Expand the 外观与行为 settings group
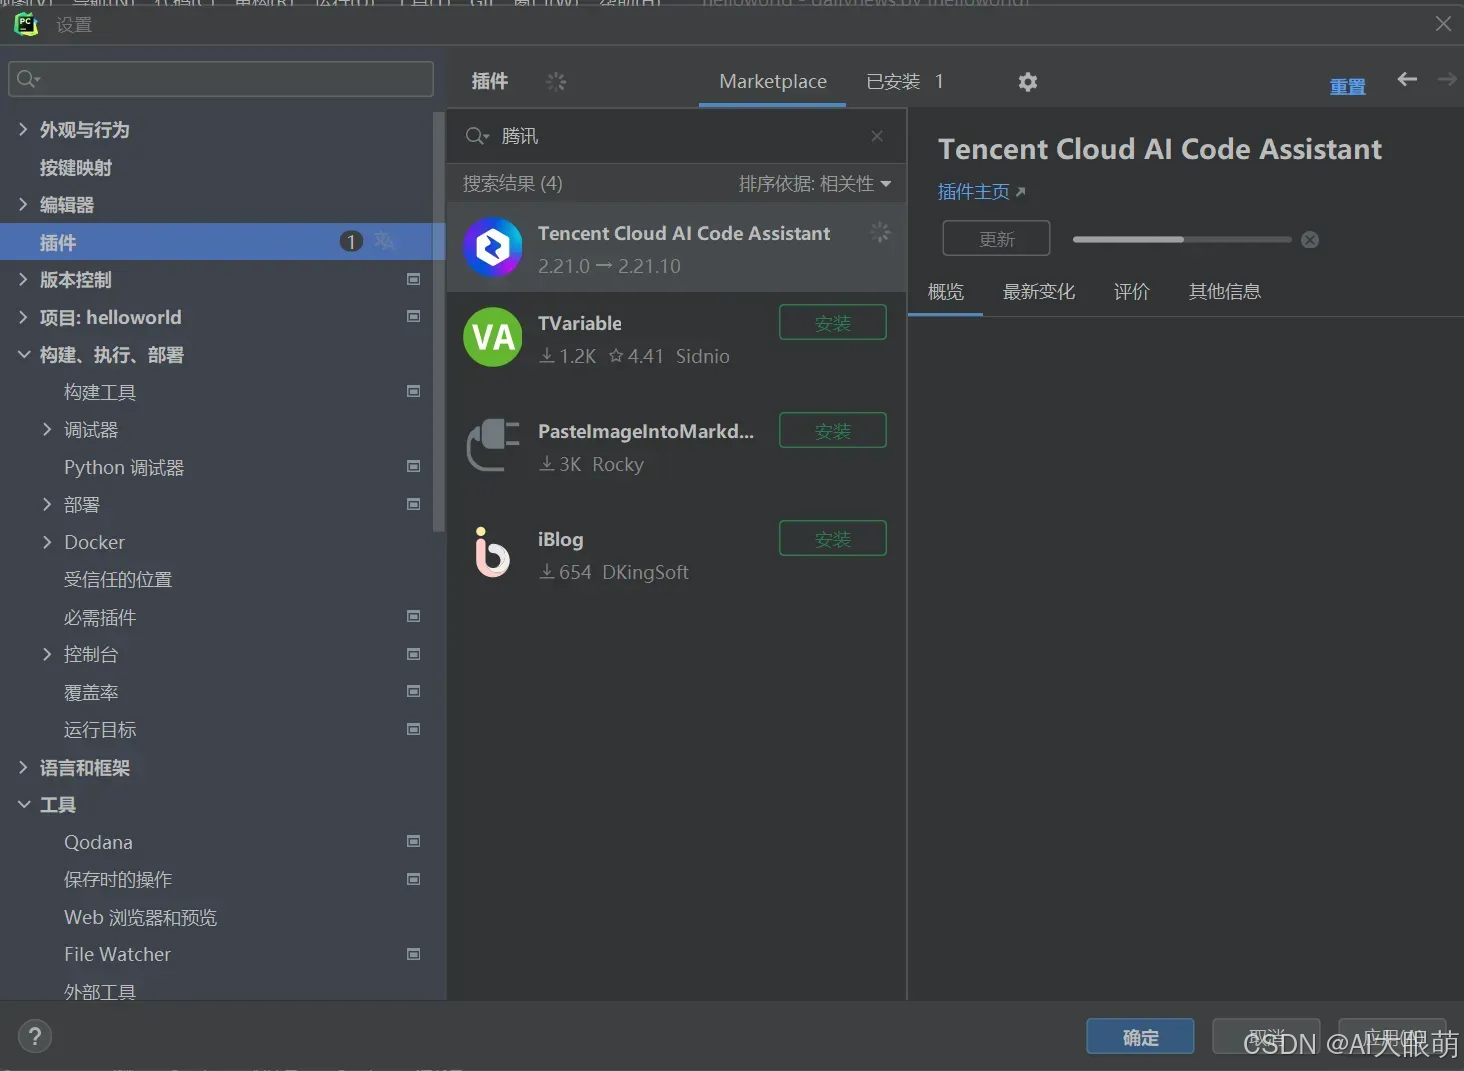The width and height of the screenshot is (1464, 1071). click(23, 129)
